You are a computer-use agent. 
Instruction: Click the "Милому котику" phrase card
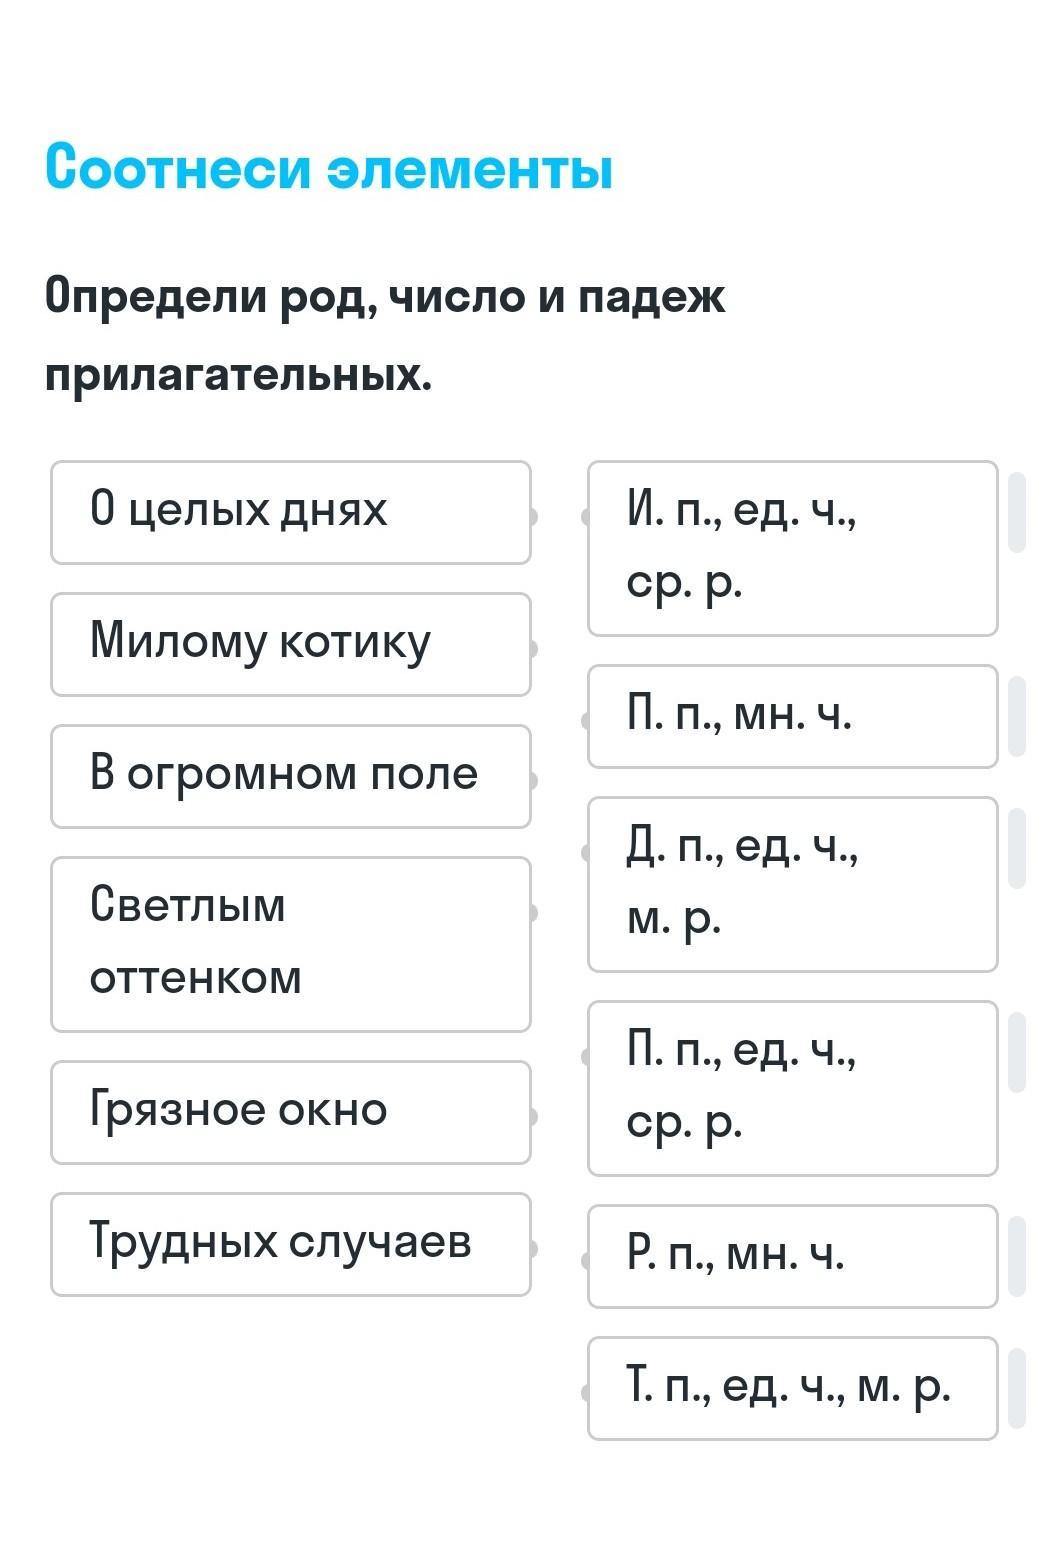pyautogui.click(x=290, y=644)
